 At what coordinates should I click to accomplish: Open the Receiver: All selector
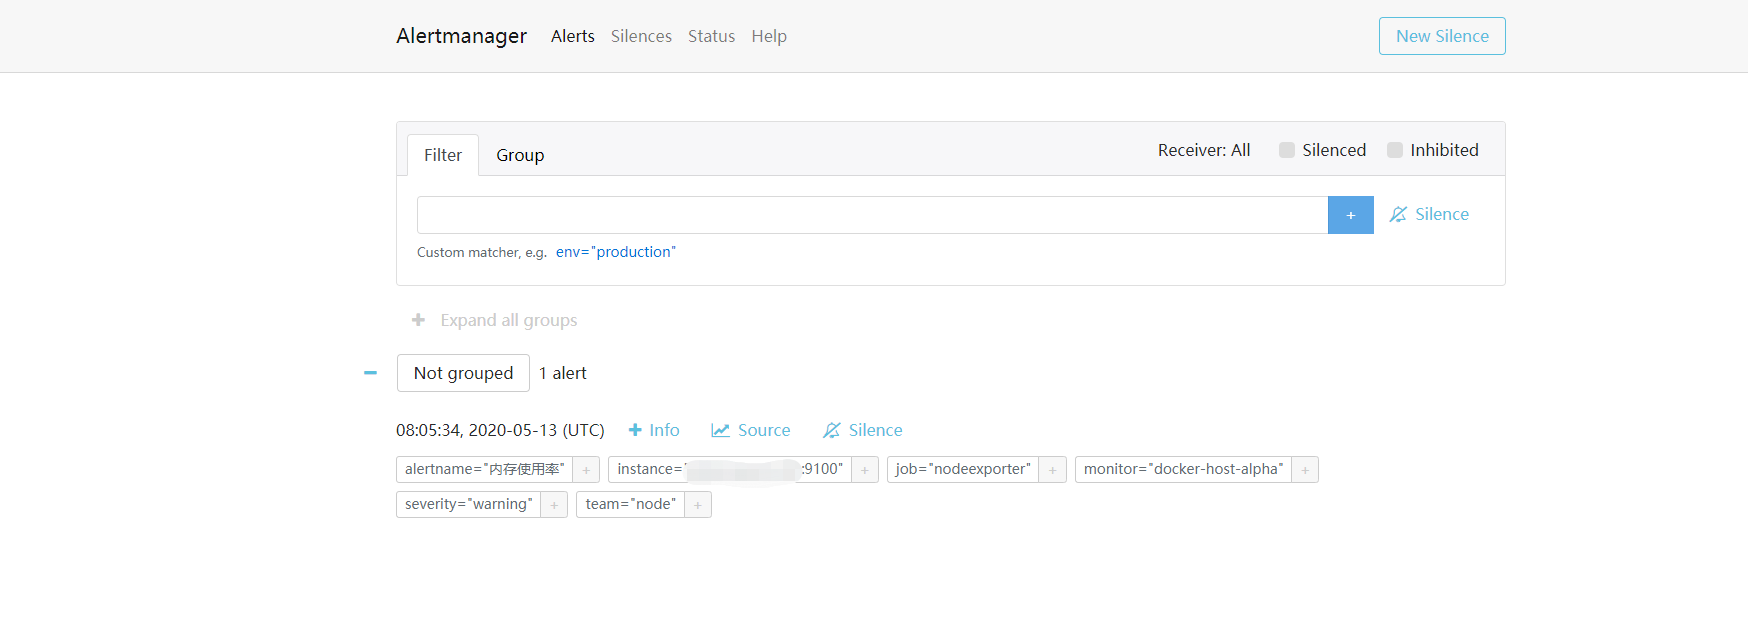(x=1204, y=150)
